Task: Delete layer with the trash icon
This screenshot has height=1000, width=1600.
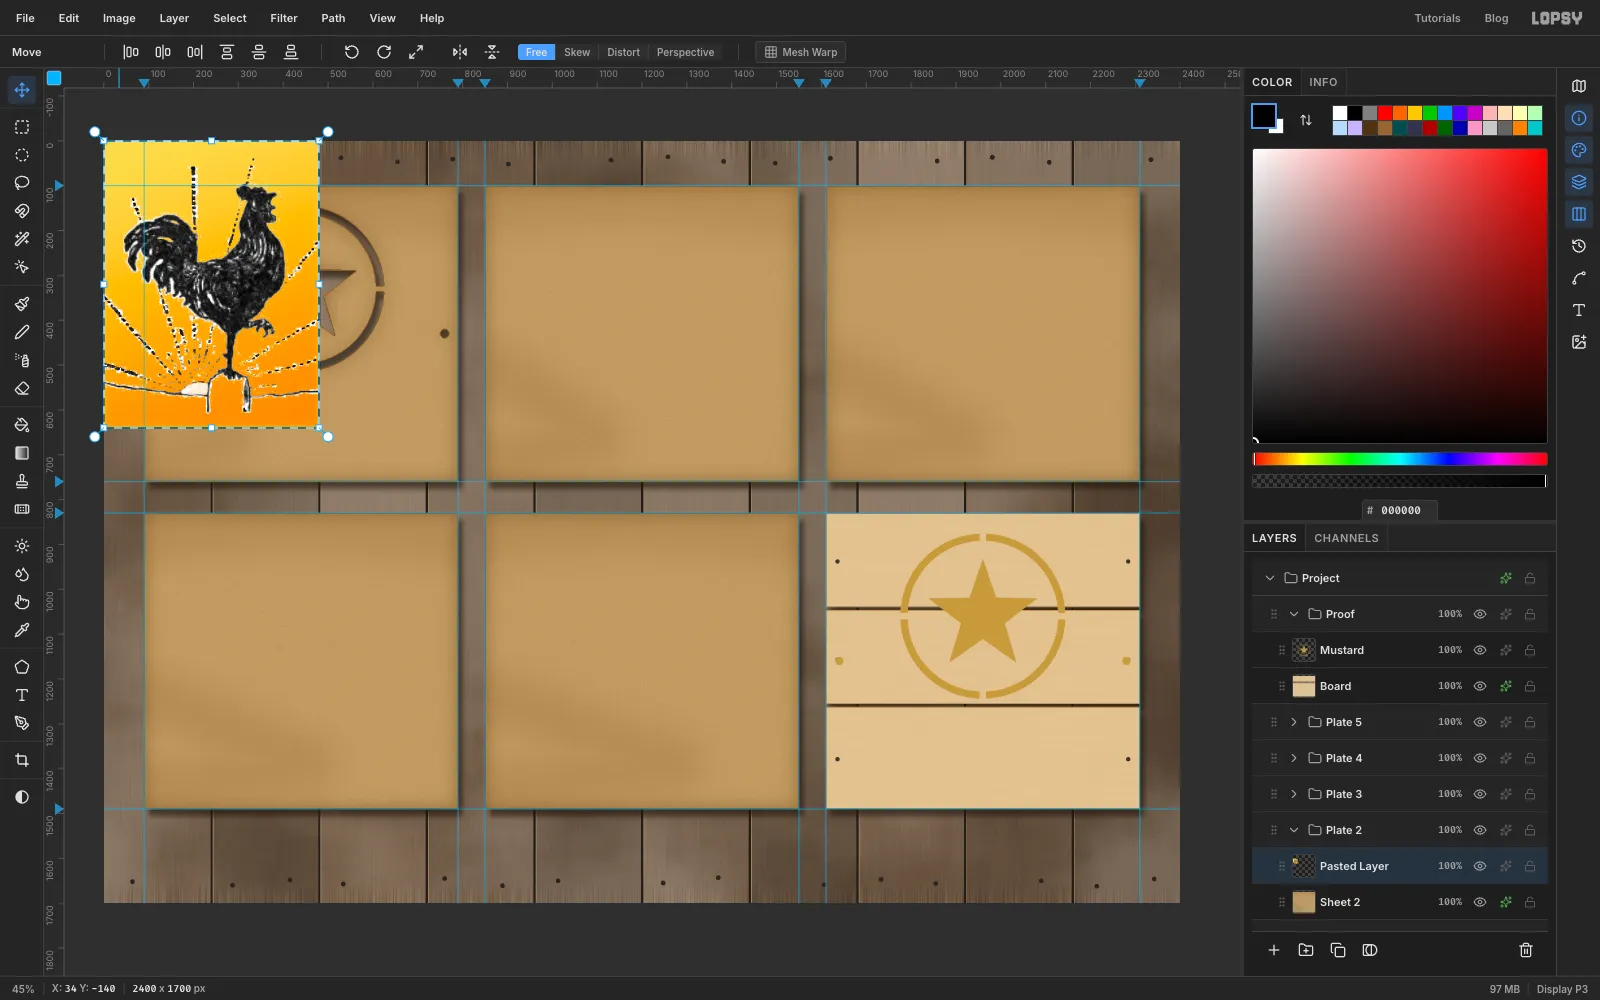Action: 1526,950
